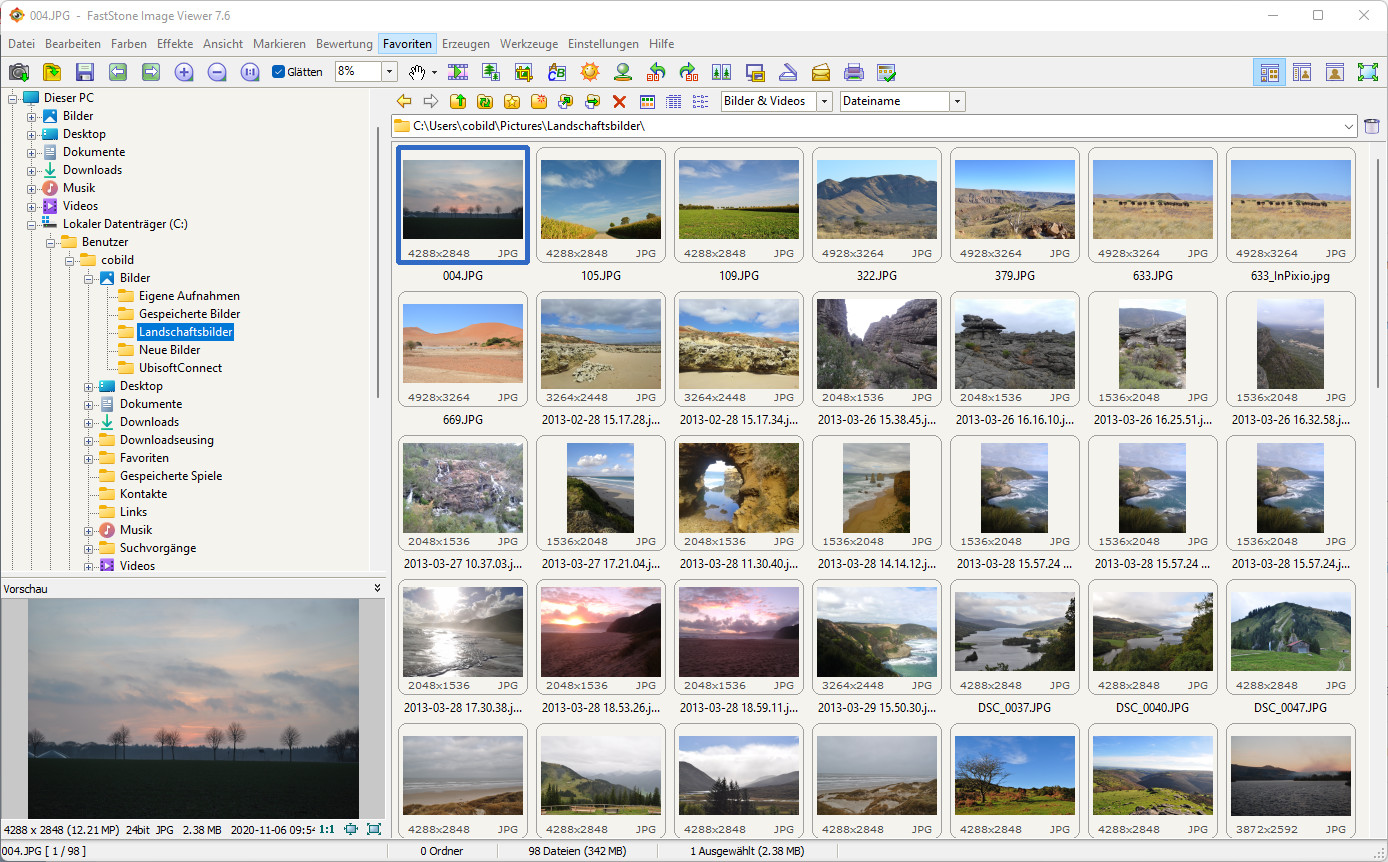Screen dimensions: 1388x862
Task: Open the Werkzeuge menu
Action: [x=528, y=44]
